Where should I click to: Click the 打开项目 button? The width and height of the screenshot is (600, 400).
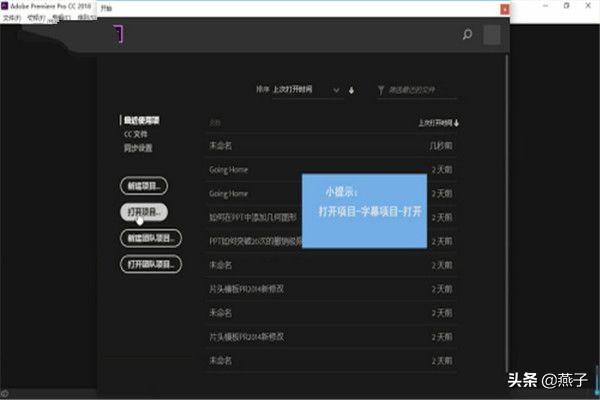(144, 212)
